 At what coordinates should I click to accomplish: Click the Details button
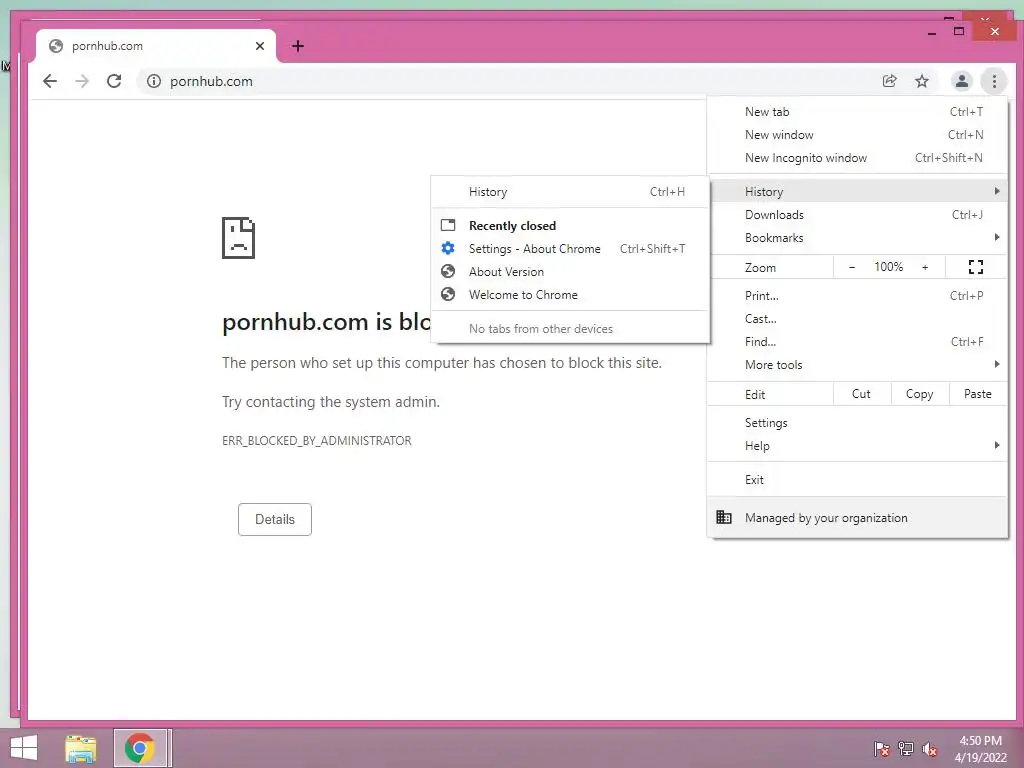(275, 519)
